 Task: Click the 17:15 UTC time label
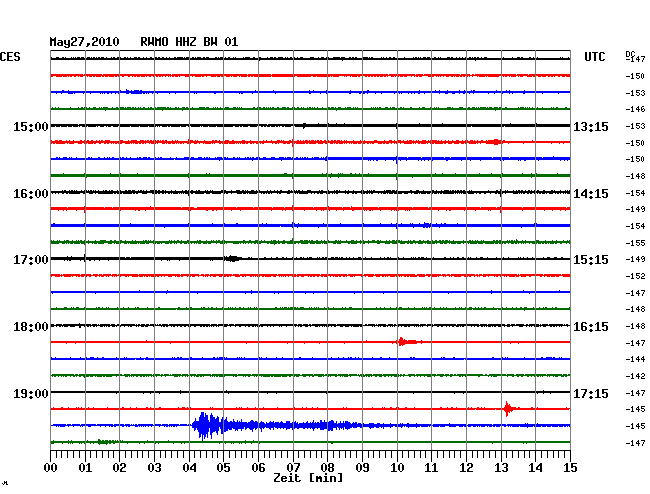591,393
